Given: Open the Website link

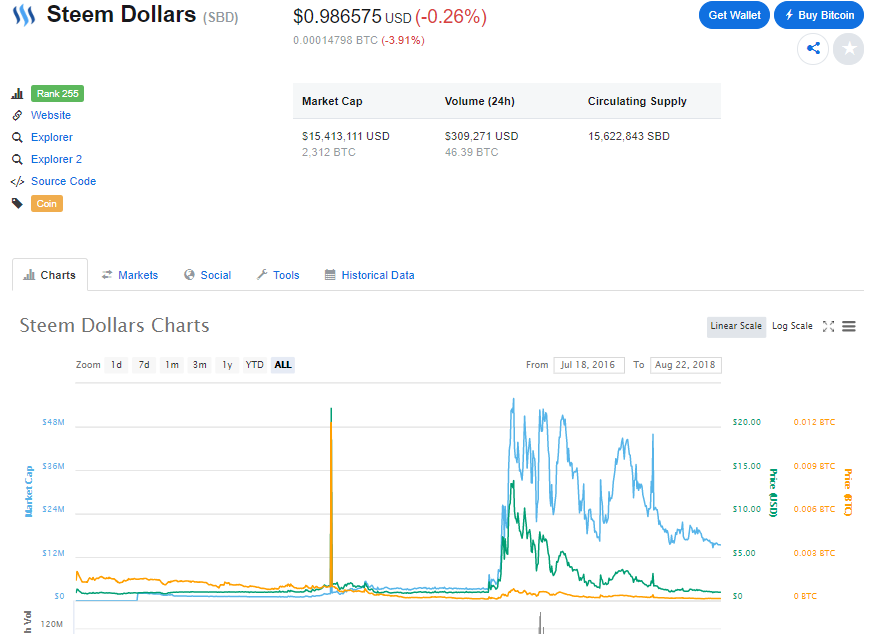Looking at the screenshot, I should click(51, 115).
